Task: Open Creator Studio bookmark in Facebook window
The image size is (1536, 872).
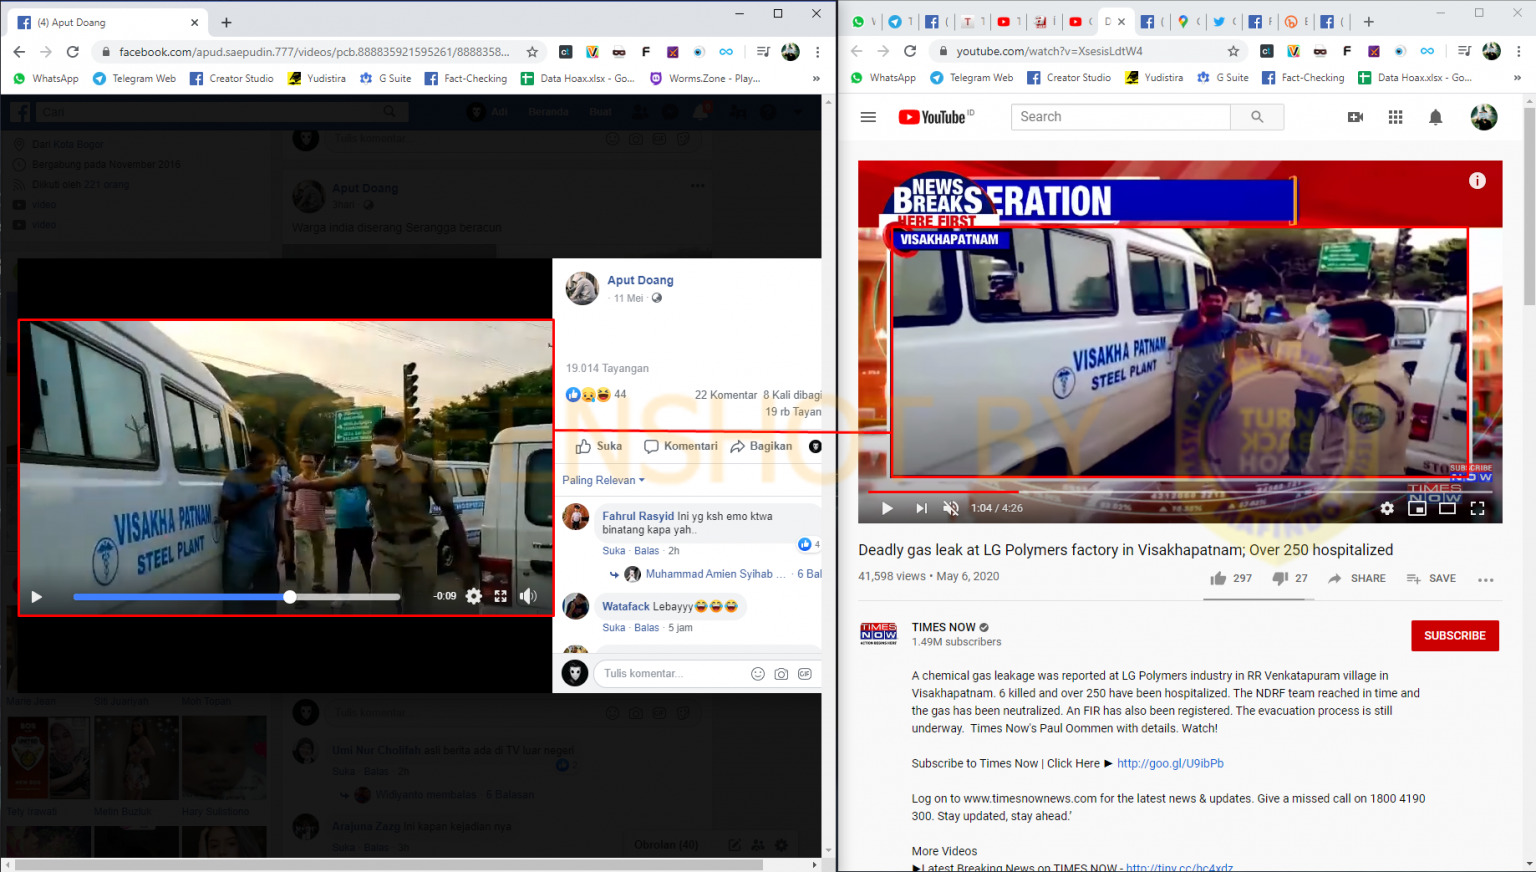Action: pos(232,78)
